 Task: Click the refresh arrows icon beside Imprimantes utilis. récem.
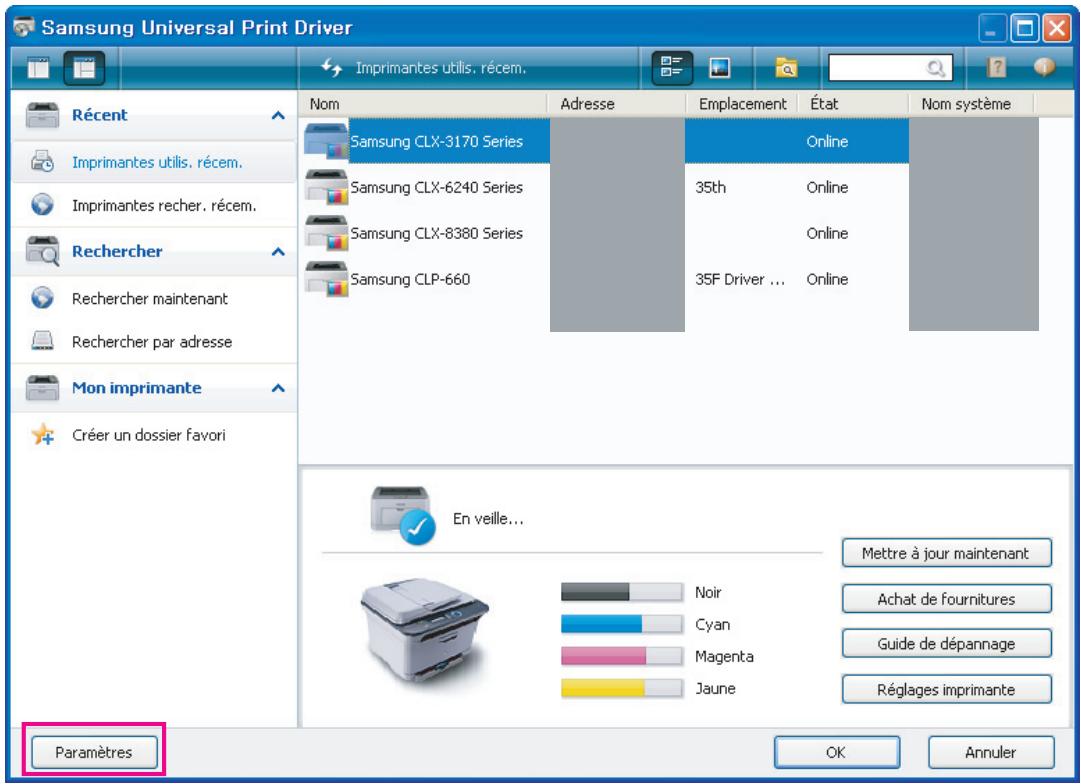[x=332, y=68]
